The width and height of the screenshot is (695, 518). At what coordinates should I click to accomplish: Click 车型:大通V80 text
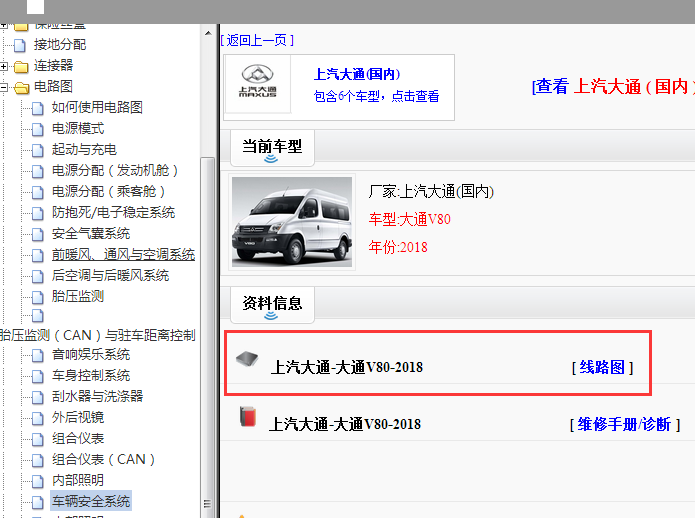410,219
